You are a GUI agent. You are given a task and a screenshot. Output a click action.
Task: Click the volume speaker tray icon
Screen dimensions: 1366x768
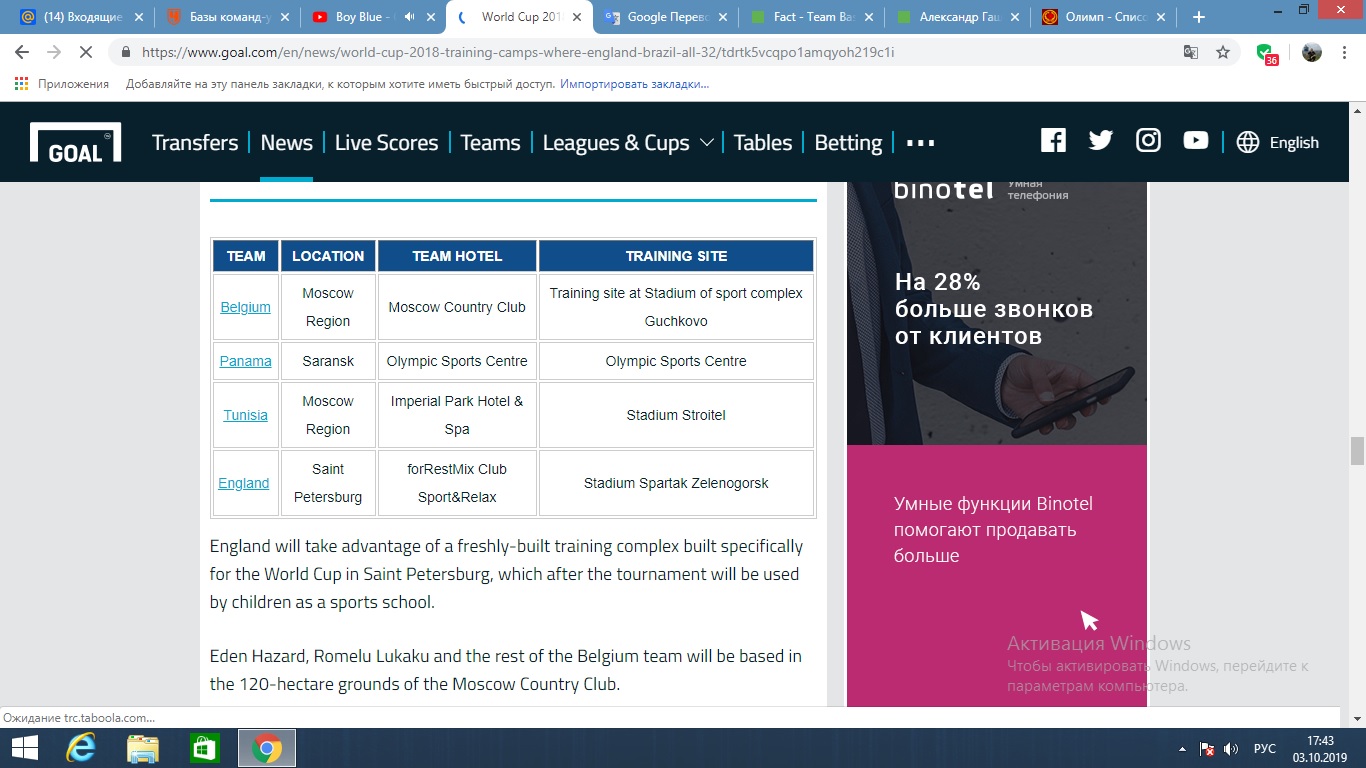1231,749
